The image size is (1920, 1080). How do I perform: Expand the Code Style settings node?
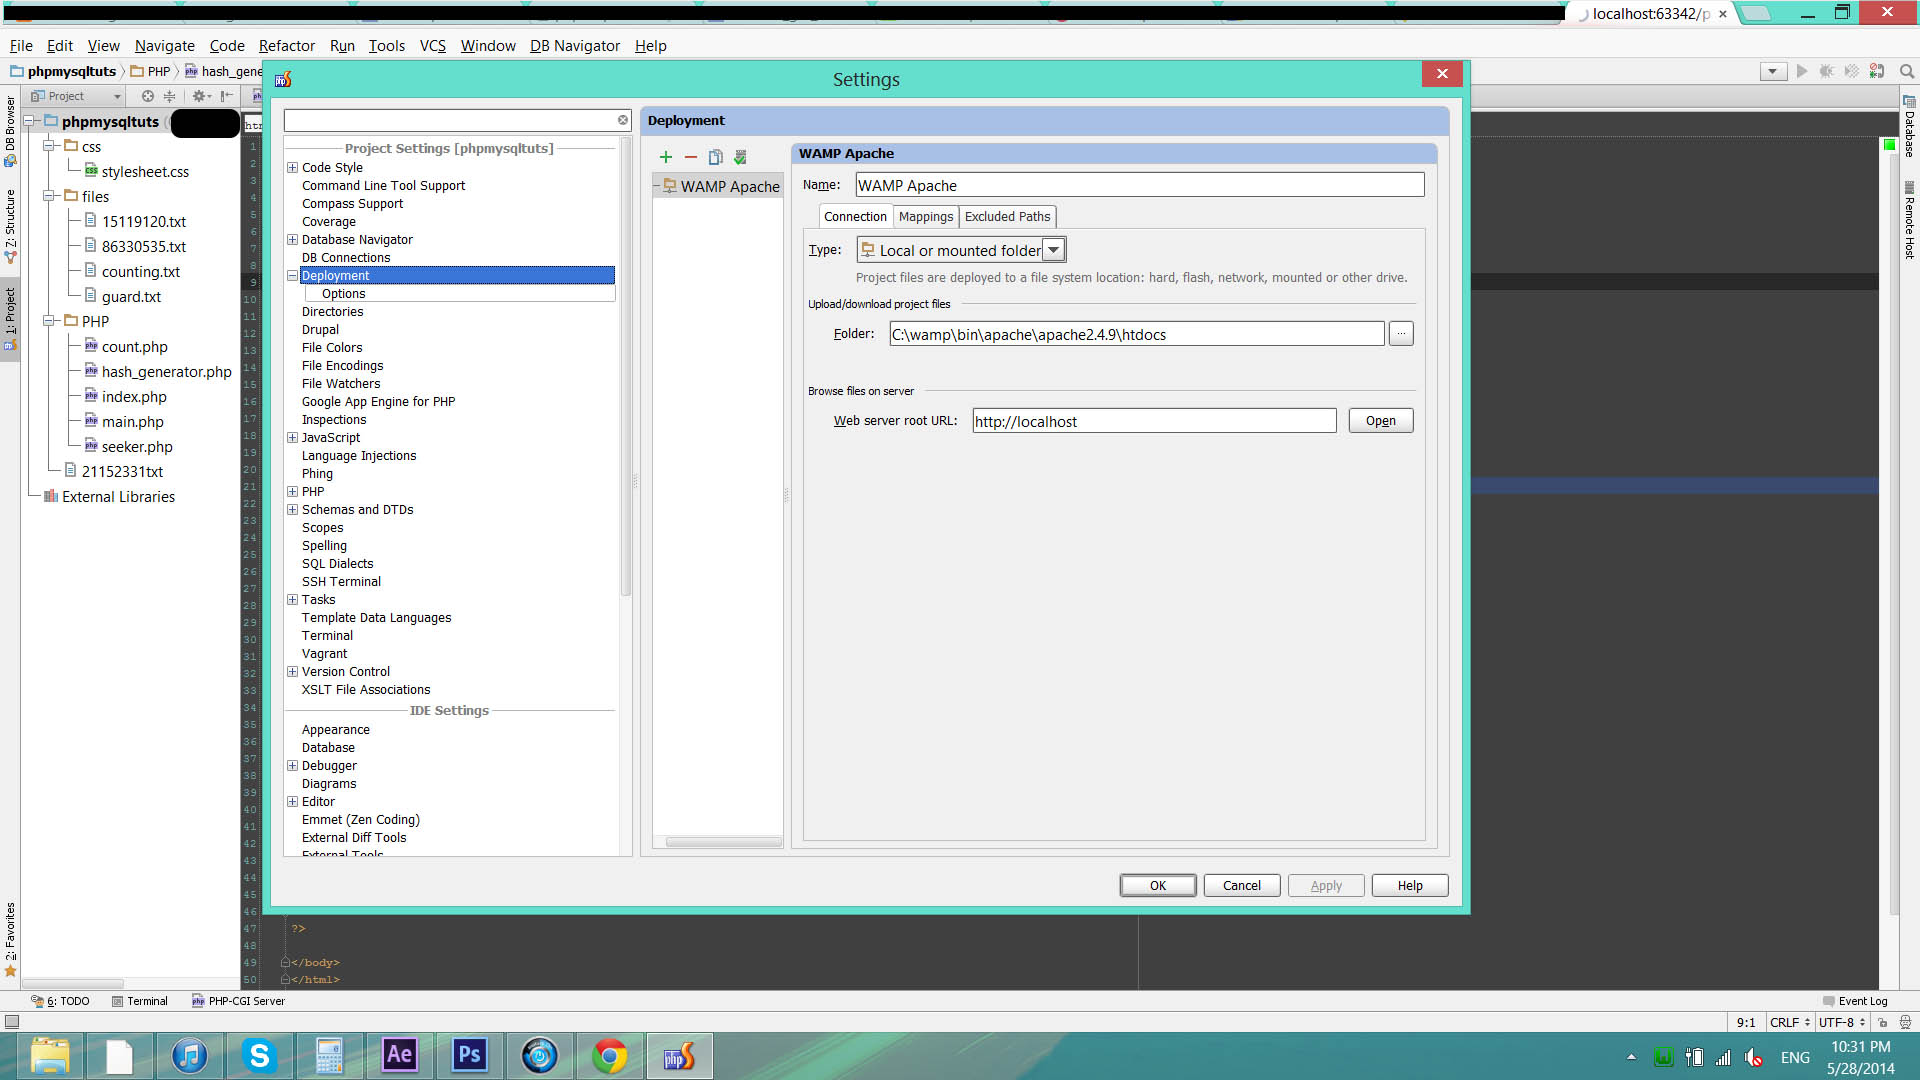click(x=292, y=168)
